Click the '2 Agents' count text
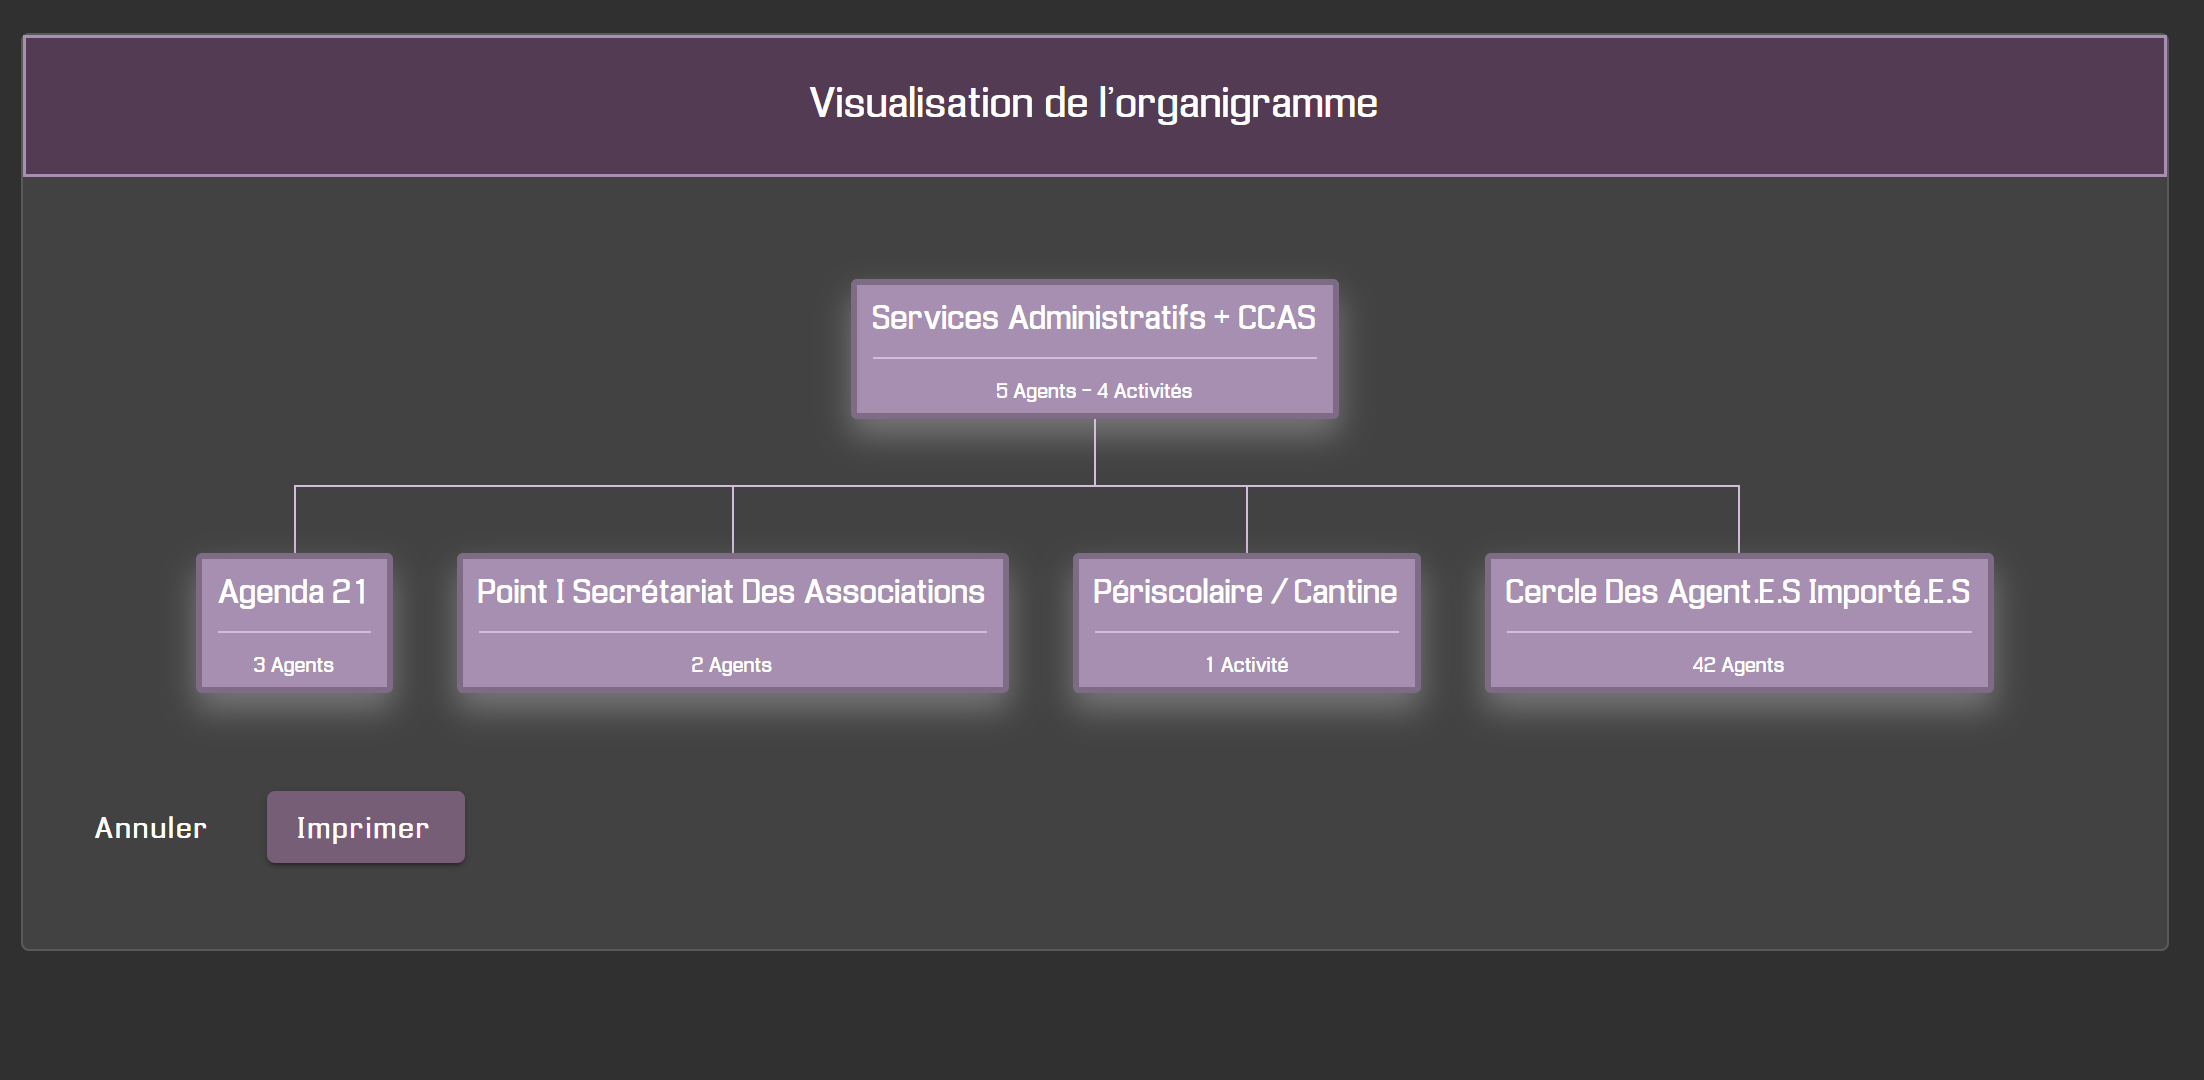This screenshot has width=2204, height=1080. point(732,665)
